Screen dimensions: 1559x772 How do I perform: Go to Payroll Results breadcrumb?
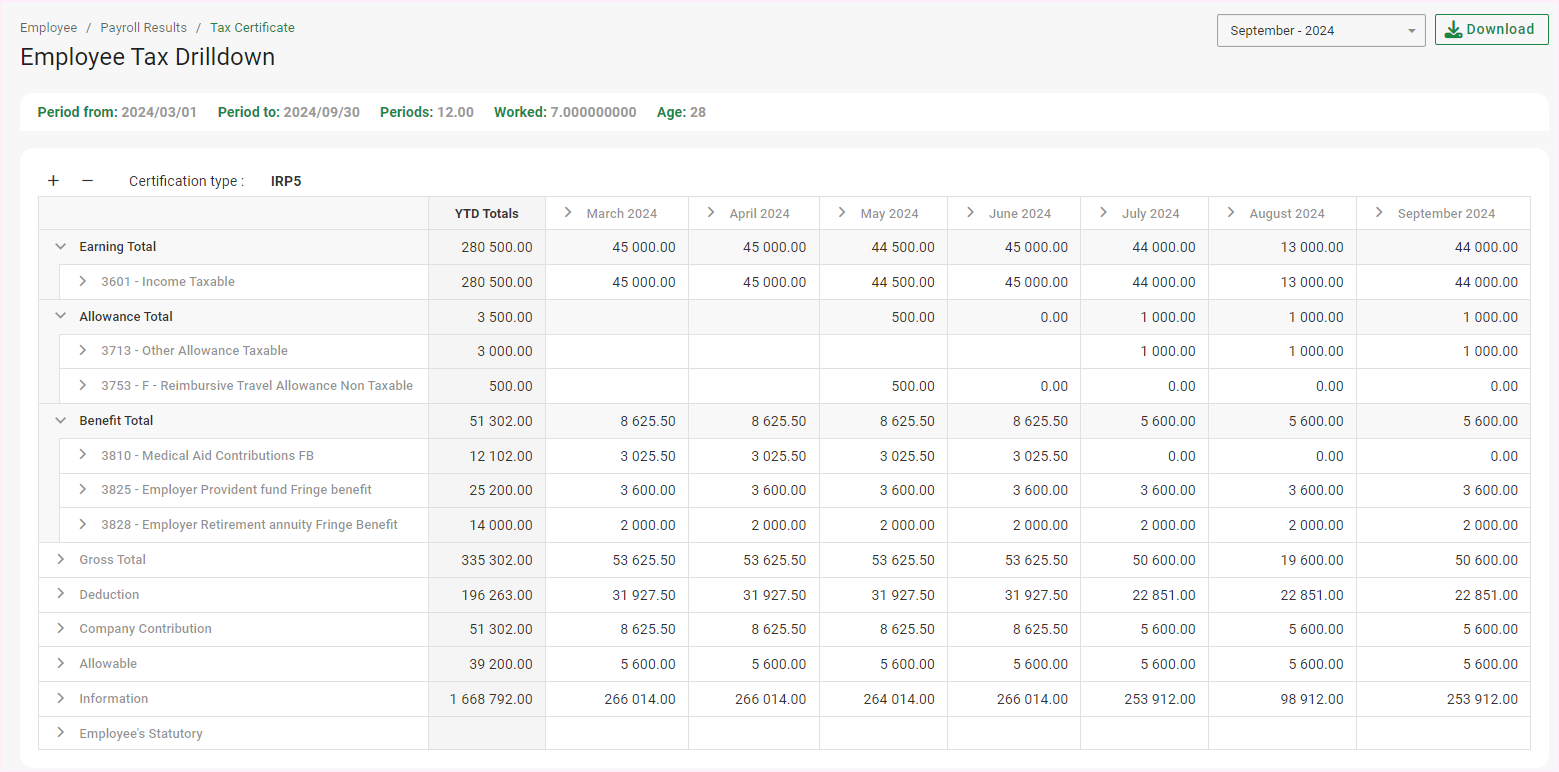coord(143,28)
